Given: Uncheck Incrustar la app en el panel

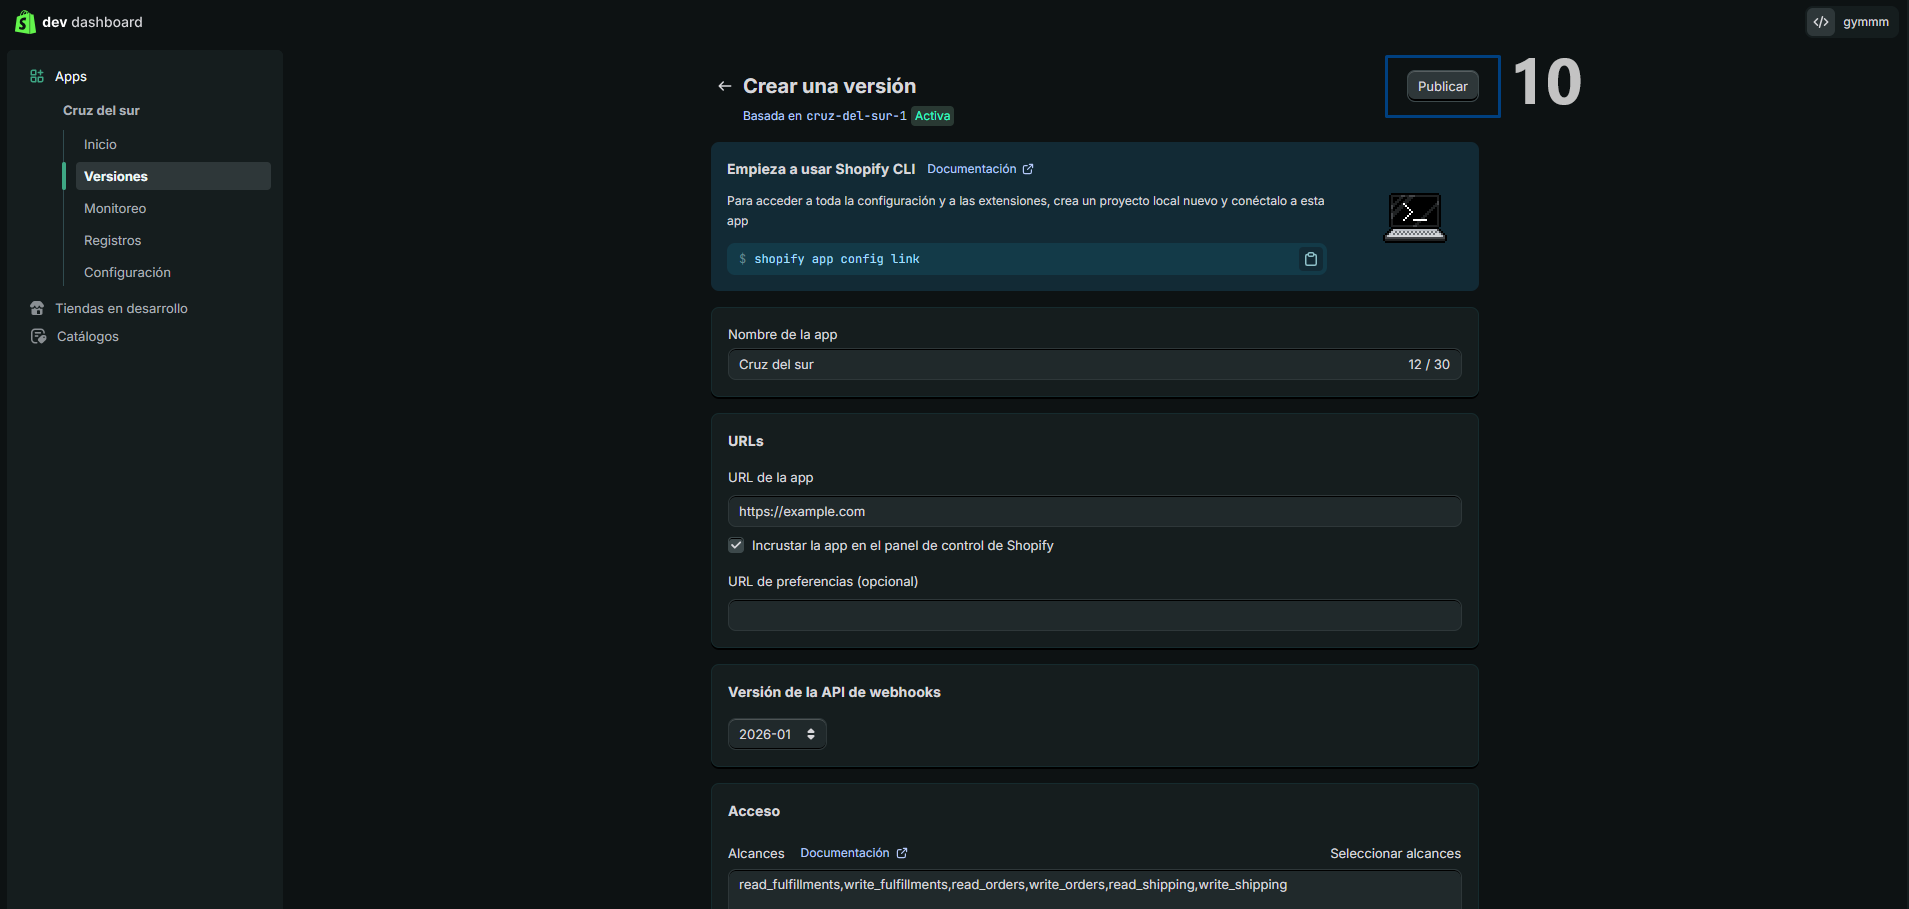Looking at the screenshot, I should point(736,546).
